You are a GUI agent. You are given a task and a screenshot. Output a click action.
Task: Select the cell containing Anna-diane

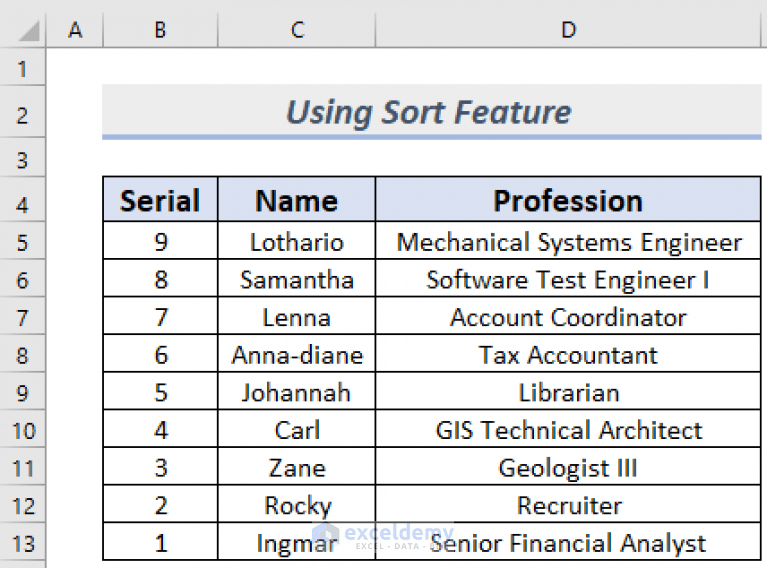point(297,356)
